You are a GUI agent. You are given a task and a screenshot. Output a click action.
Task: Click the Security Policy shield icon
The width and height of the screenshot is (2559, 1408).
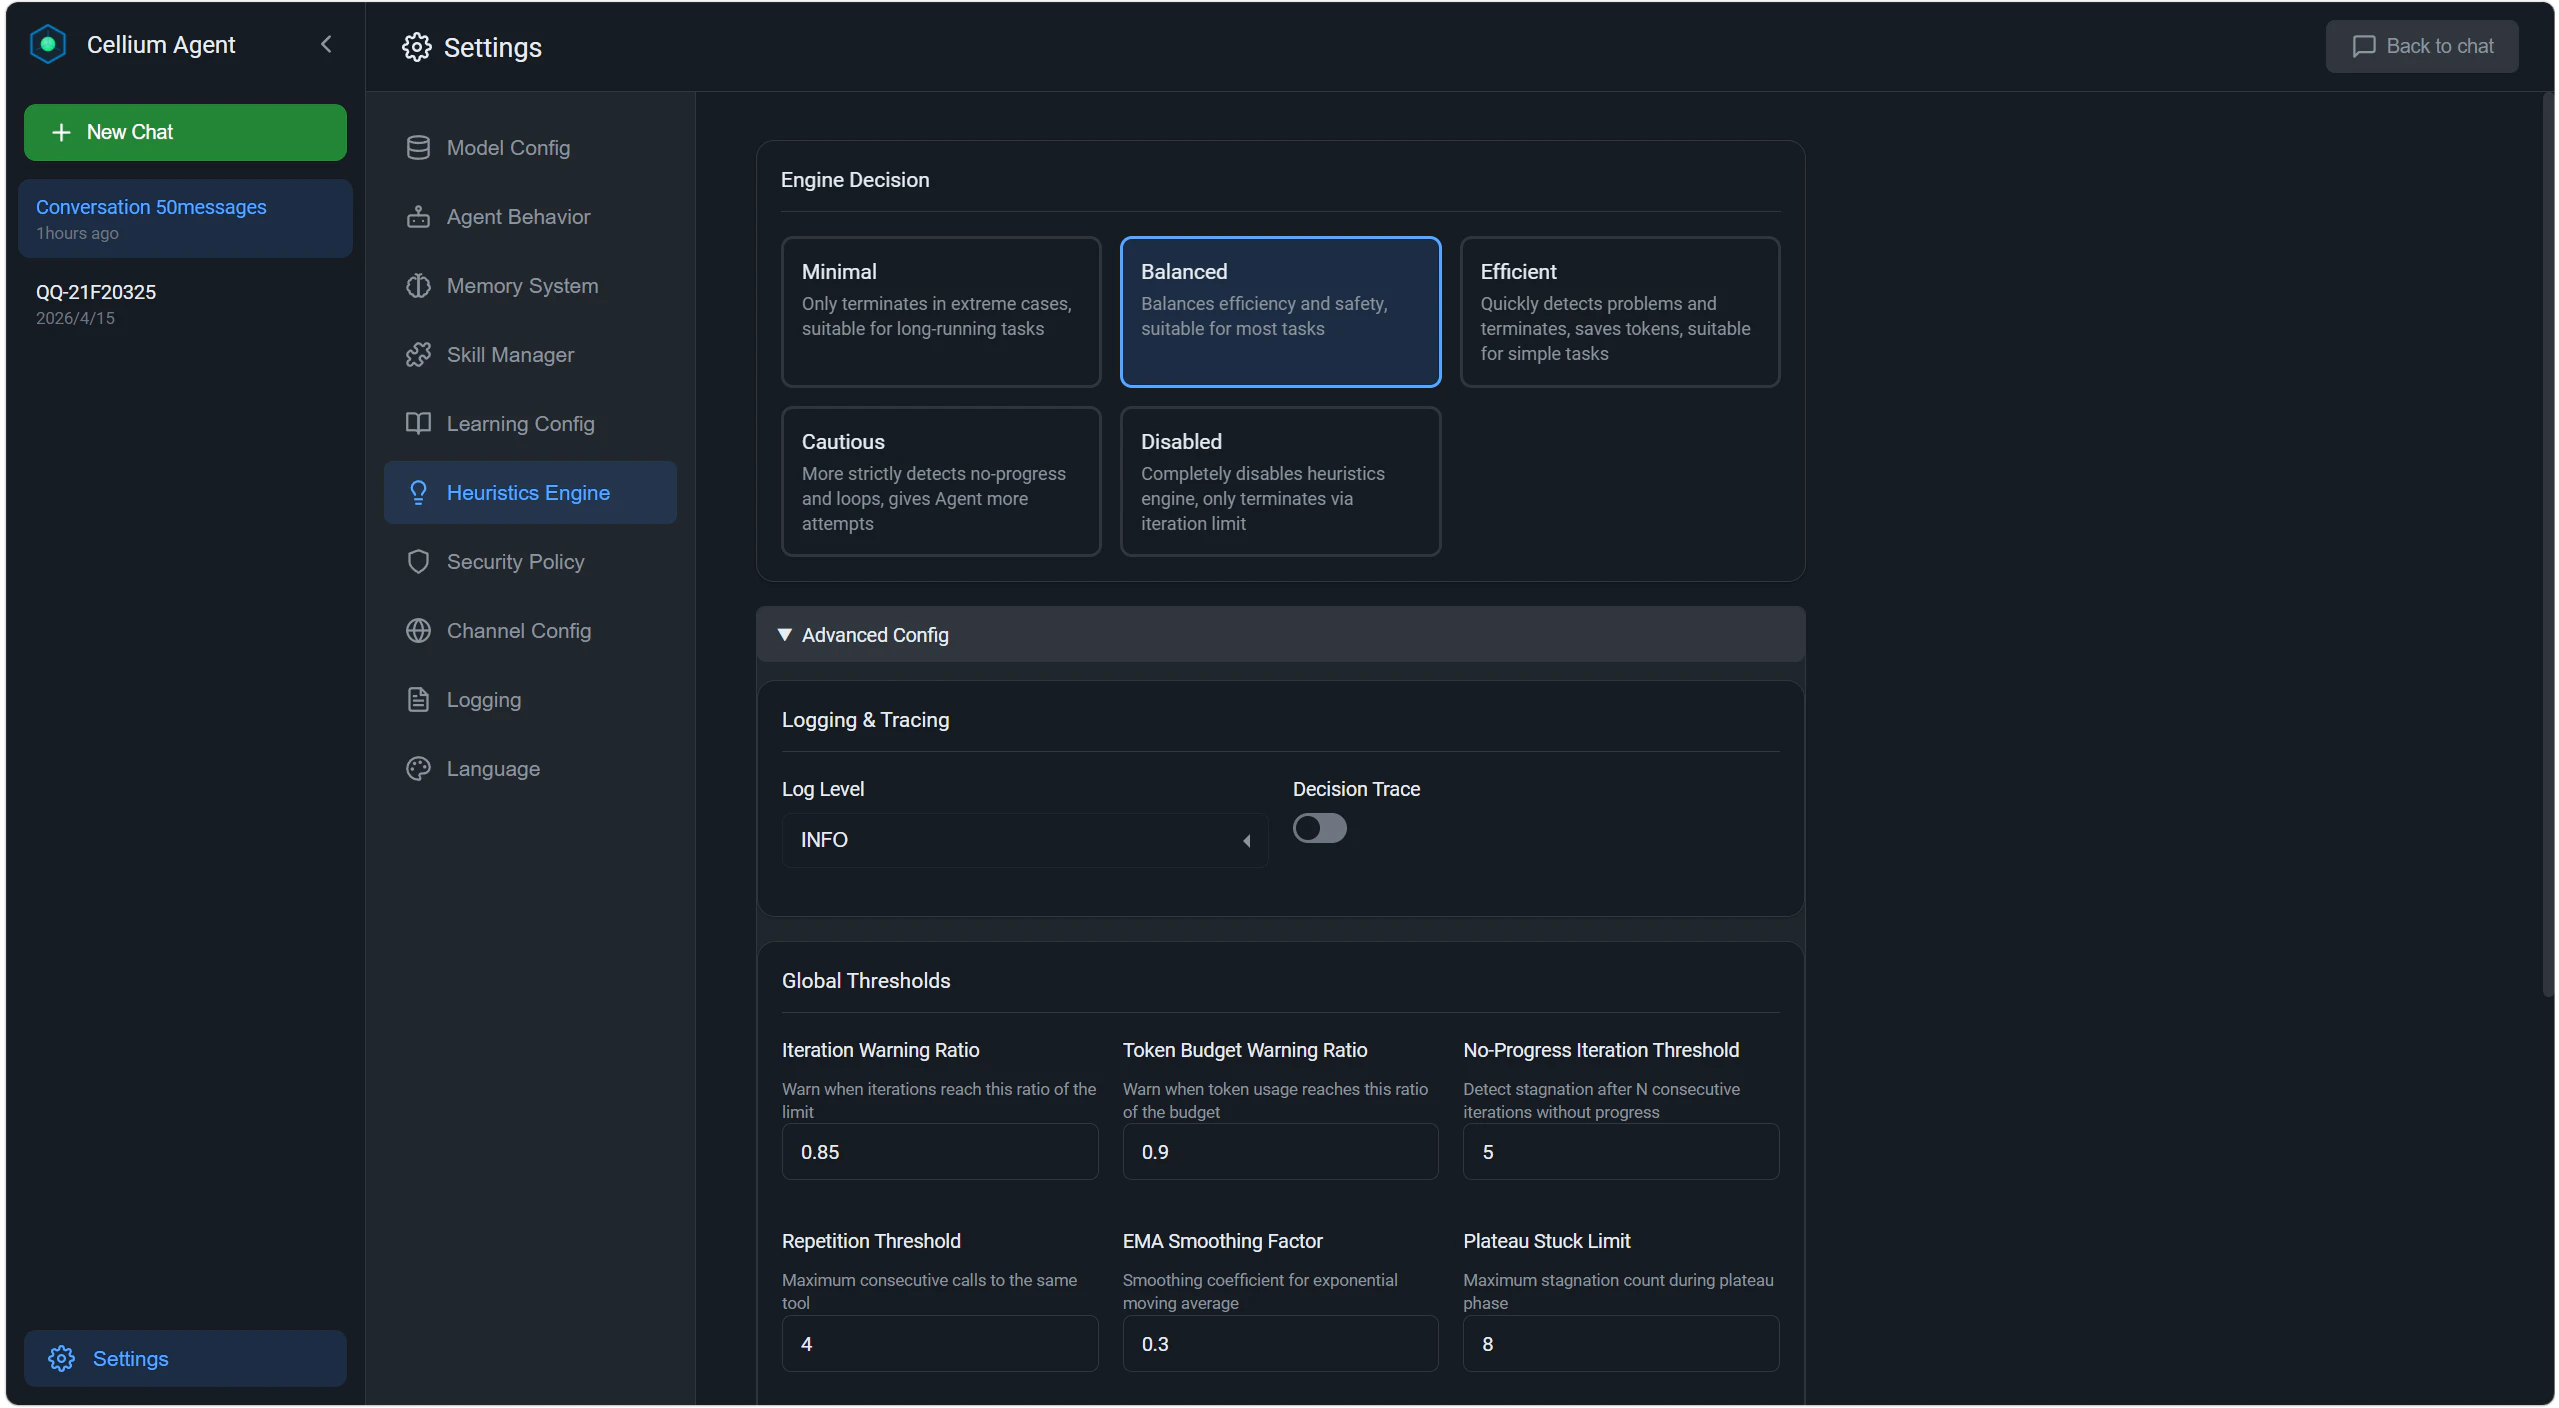pyautogui.click(x=418, y=562)
